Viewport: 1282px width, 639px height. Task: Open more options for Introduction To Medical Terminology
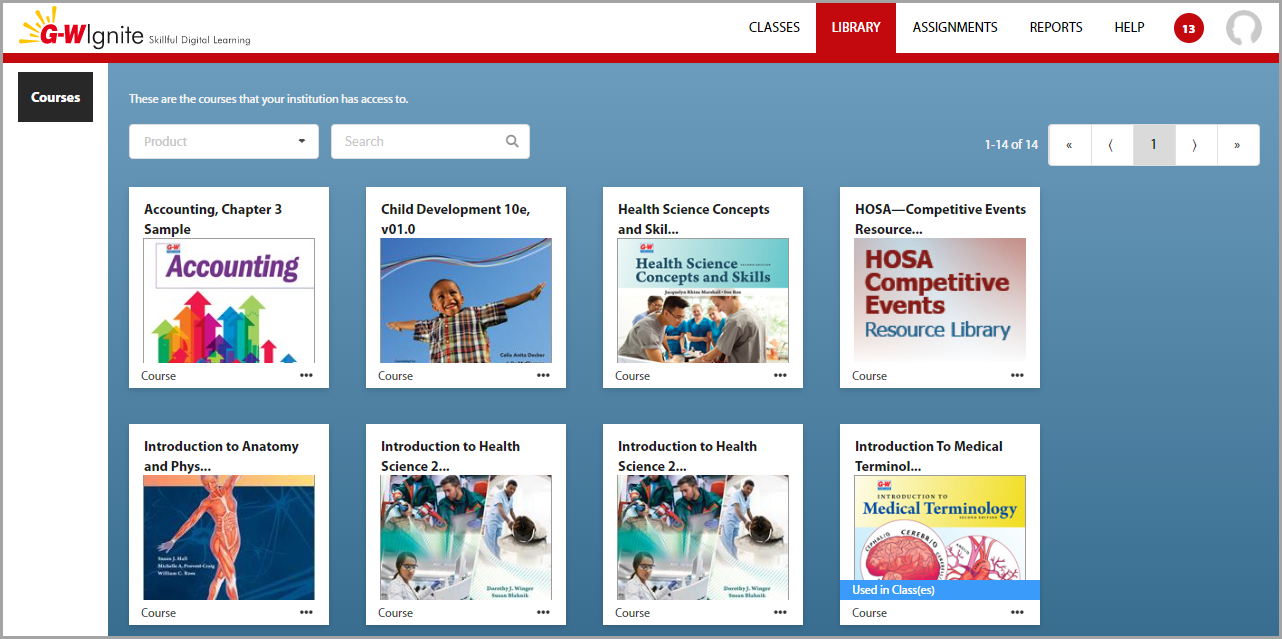(1017, 613)
